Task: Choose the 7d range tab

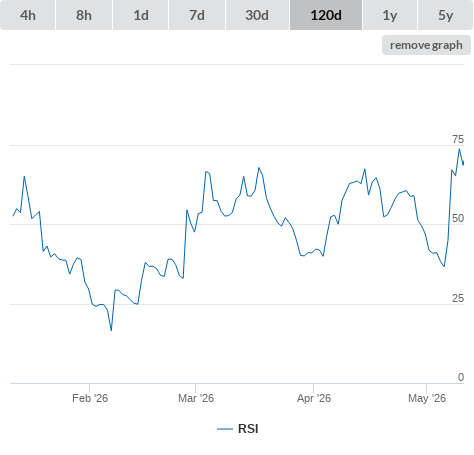Action: click(x=197, y=15)
